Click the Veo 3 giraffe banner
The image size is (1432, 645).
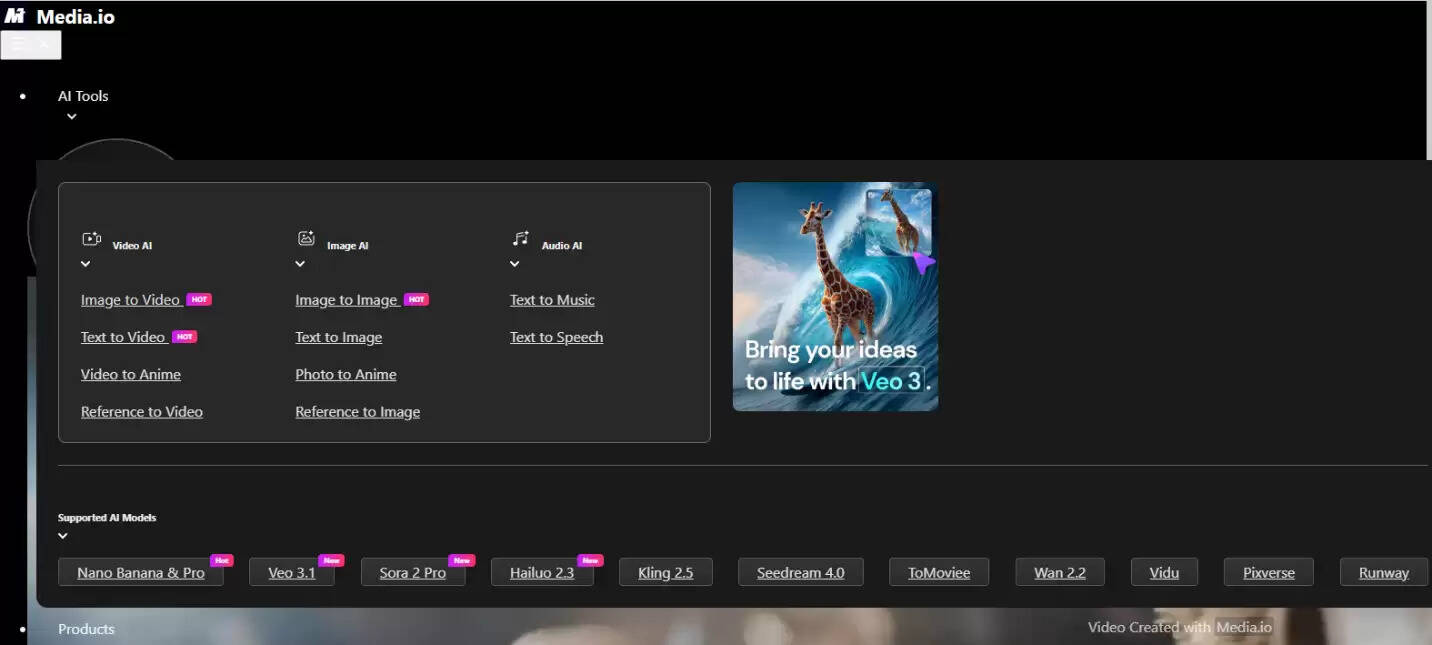[x=835, y=297]
